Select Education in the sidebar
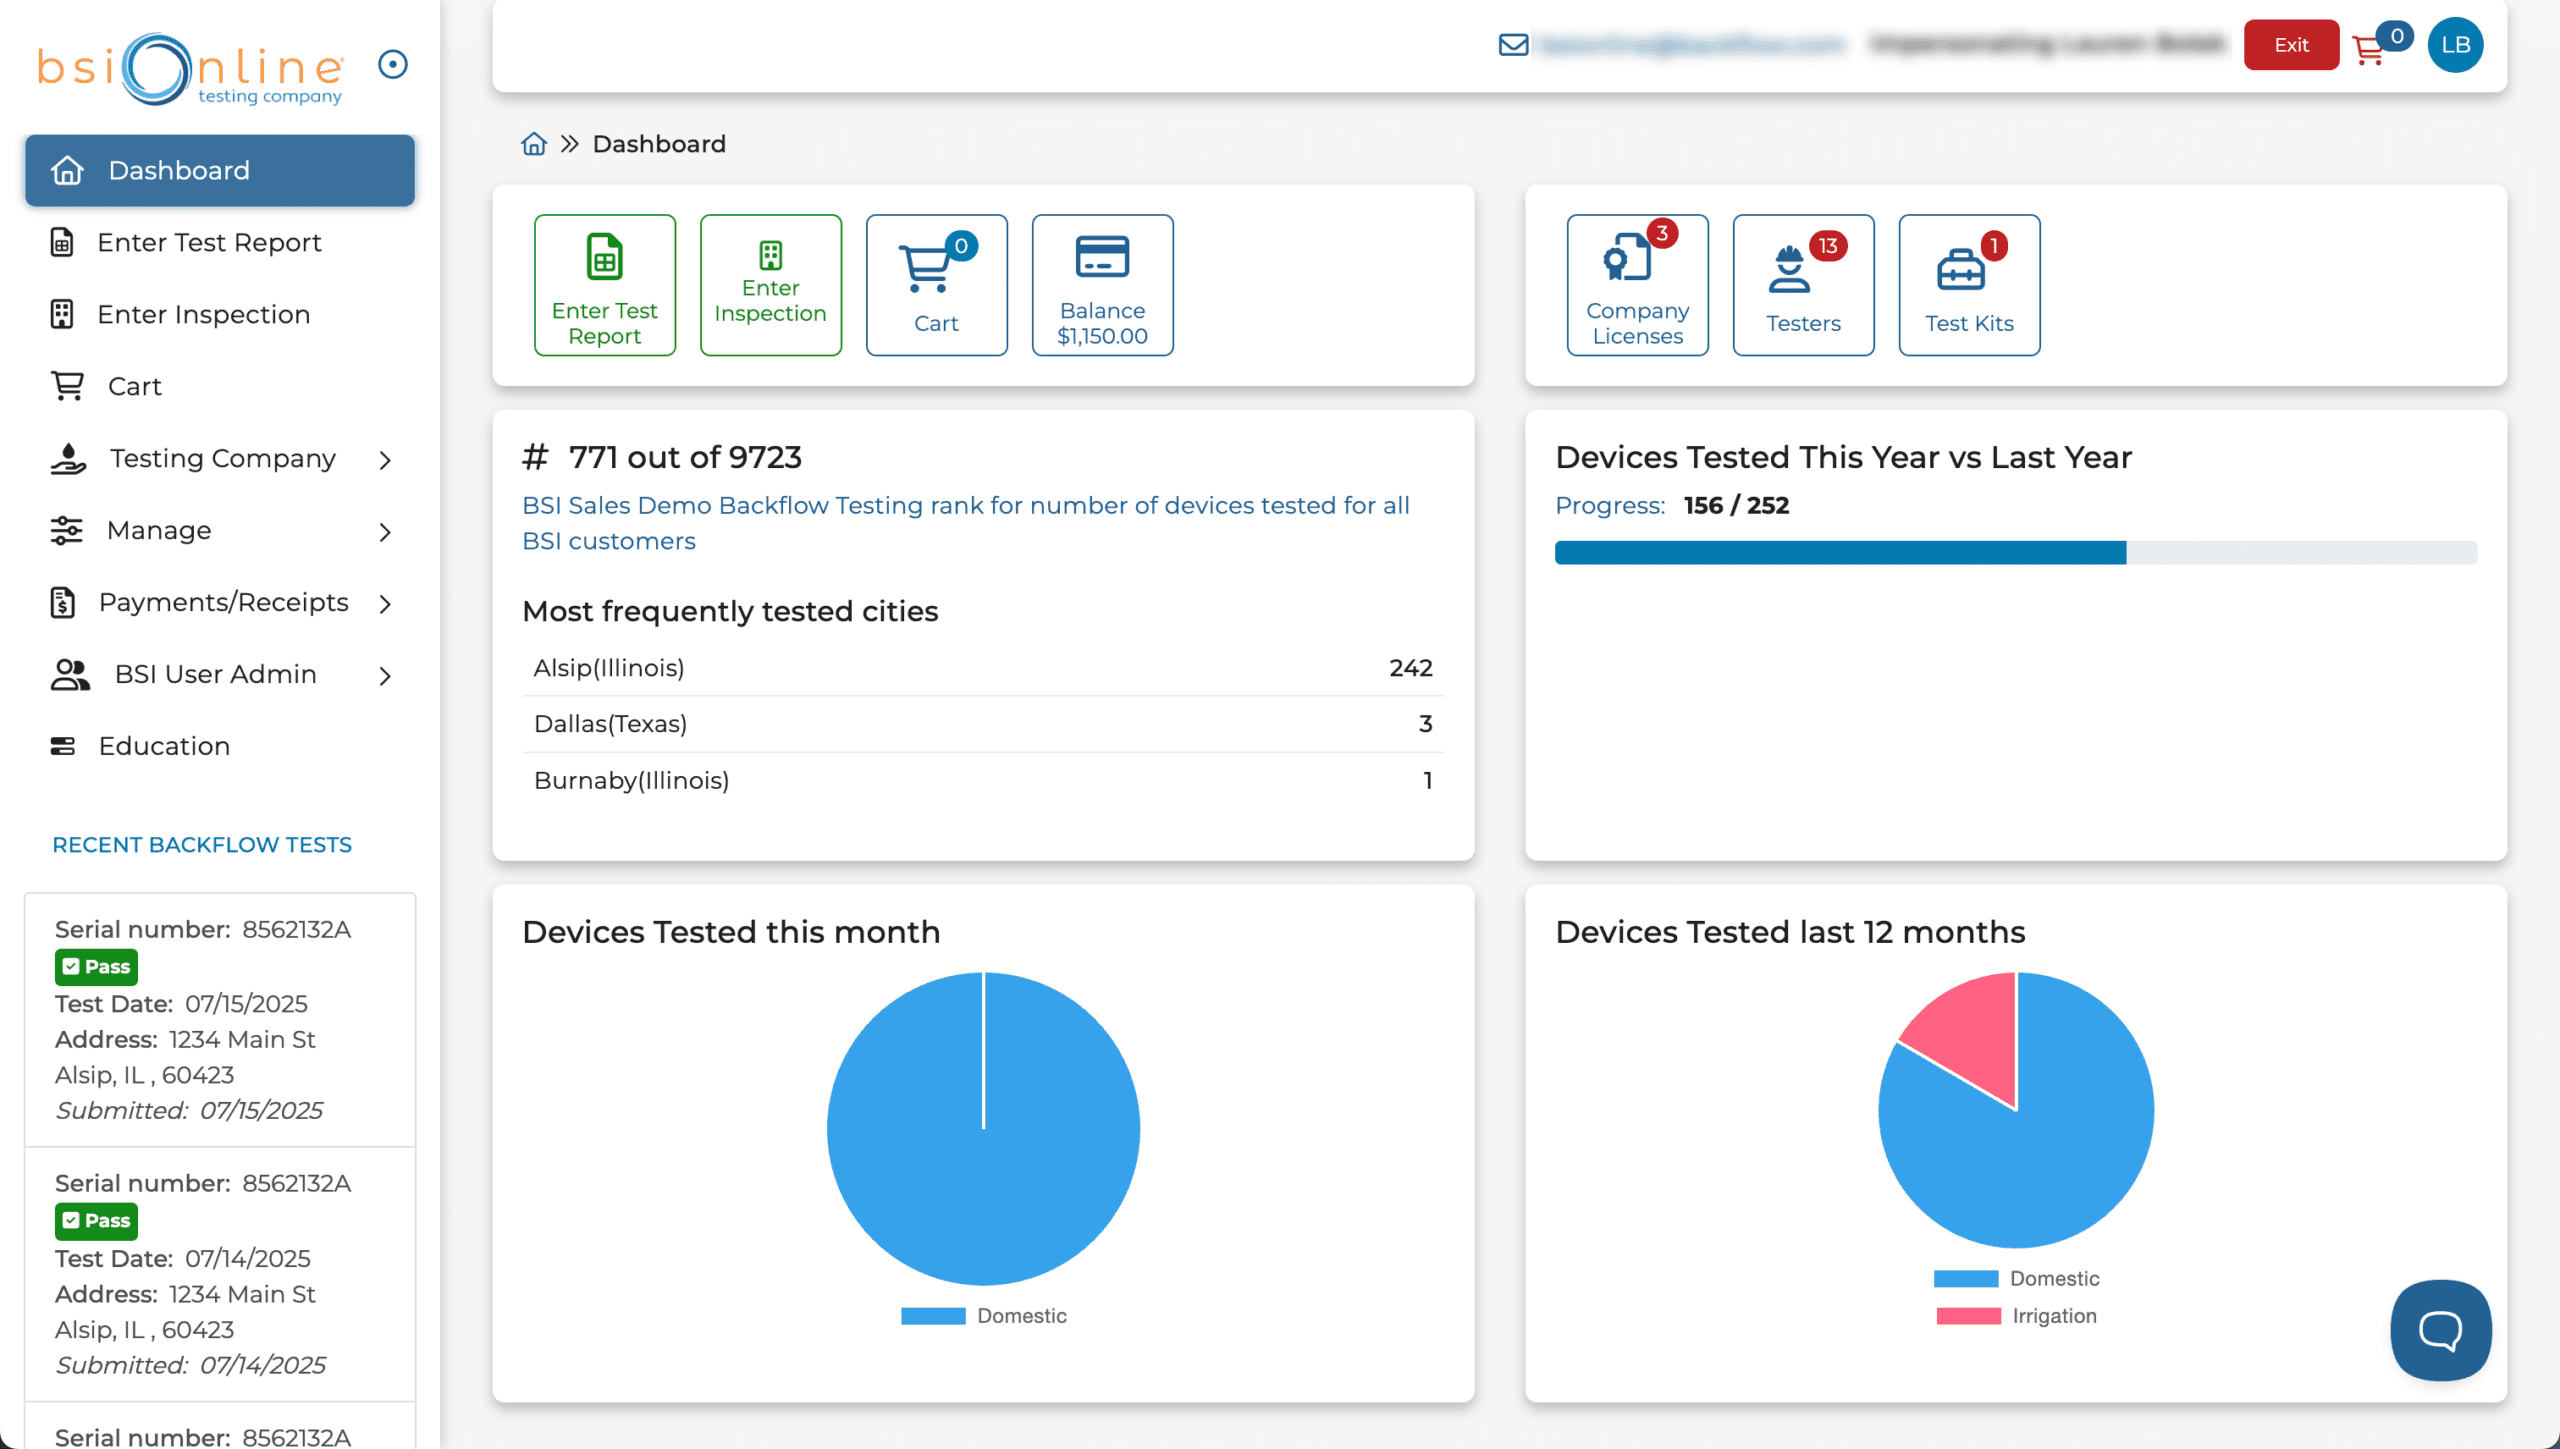The height and width of the screenshot is (1449, 2560). [x=164, y=746]
